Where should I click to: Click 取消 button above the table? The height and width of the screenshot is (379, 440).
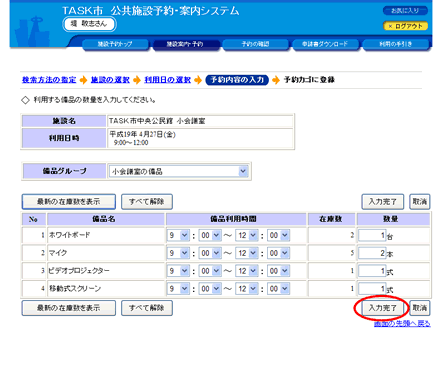[x=420, y=202]
